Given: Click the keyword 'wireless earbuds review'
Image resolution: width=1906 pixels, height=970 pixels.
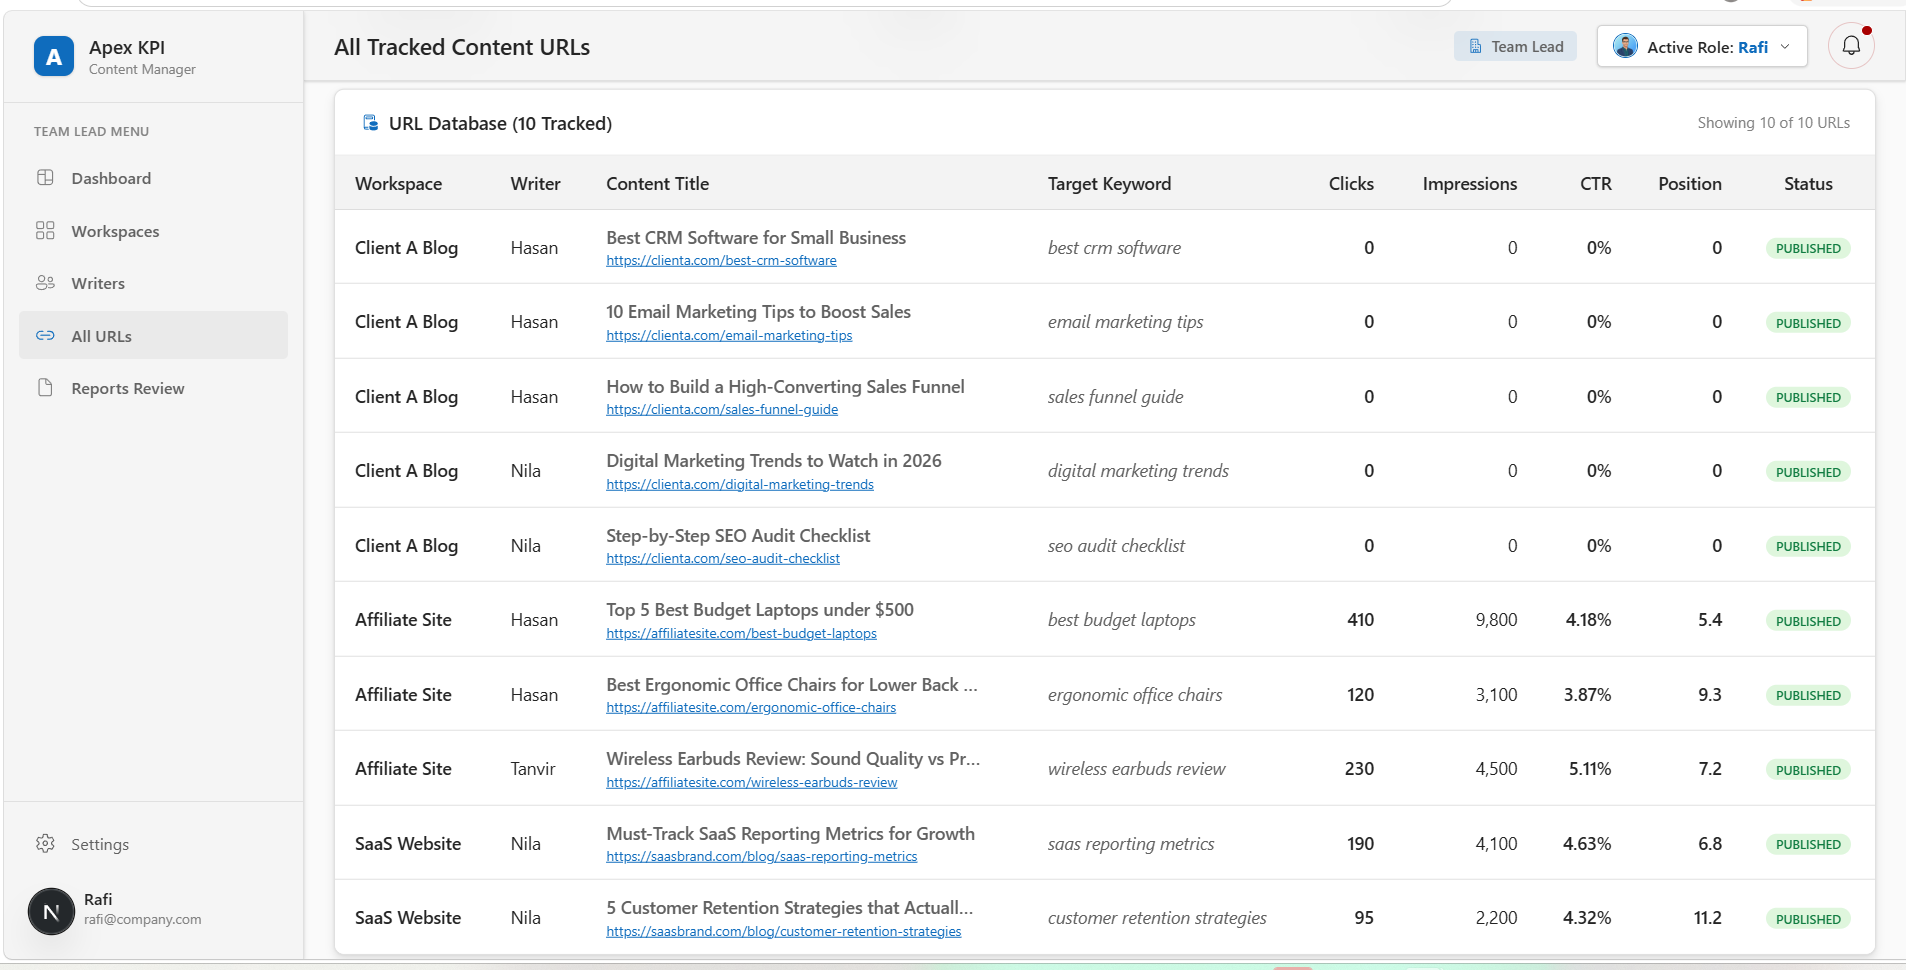Looking at the screenshot, I should pos(1136,769).
